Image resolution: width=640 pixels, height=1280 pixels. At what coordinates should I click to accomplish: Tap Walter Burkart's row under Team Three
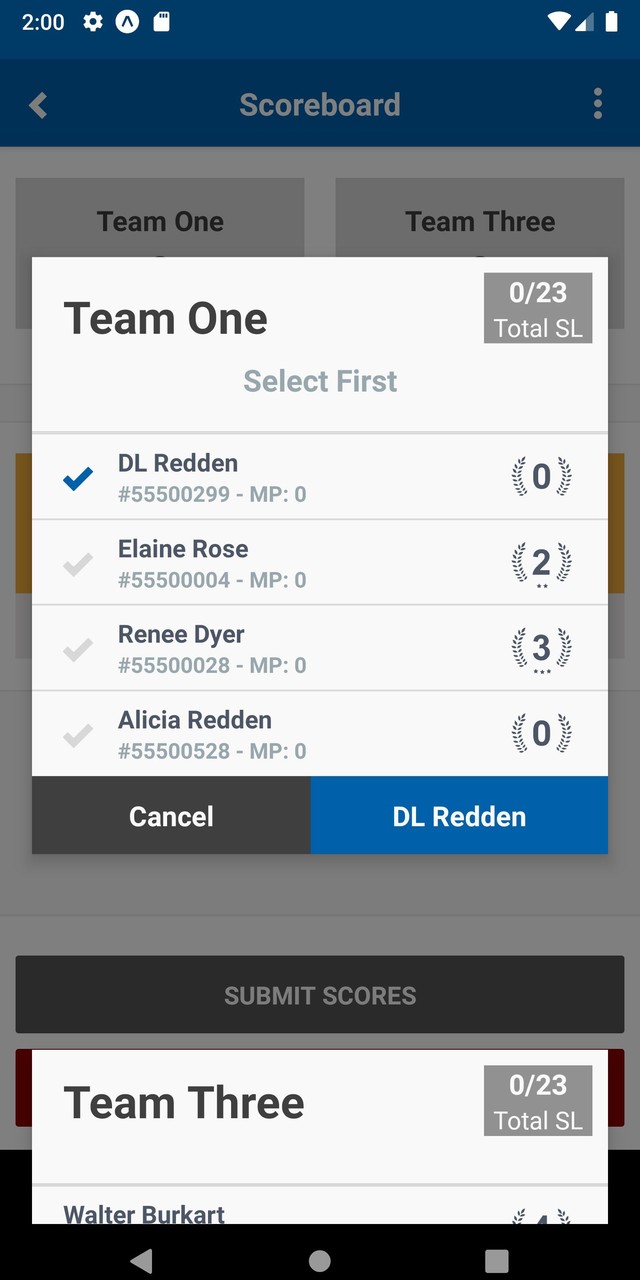pyautogui.click(x=143, y=1214)
